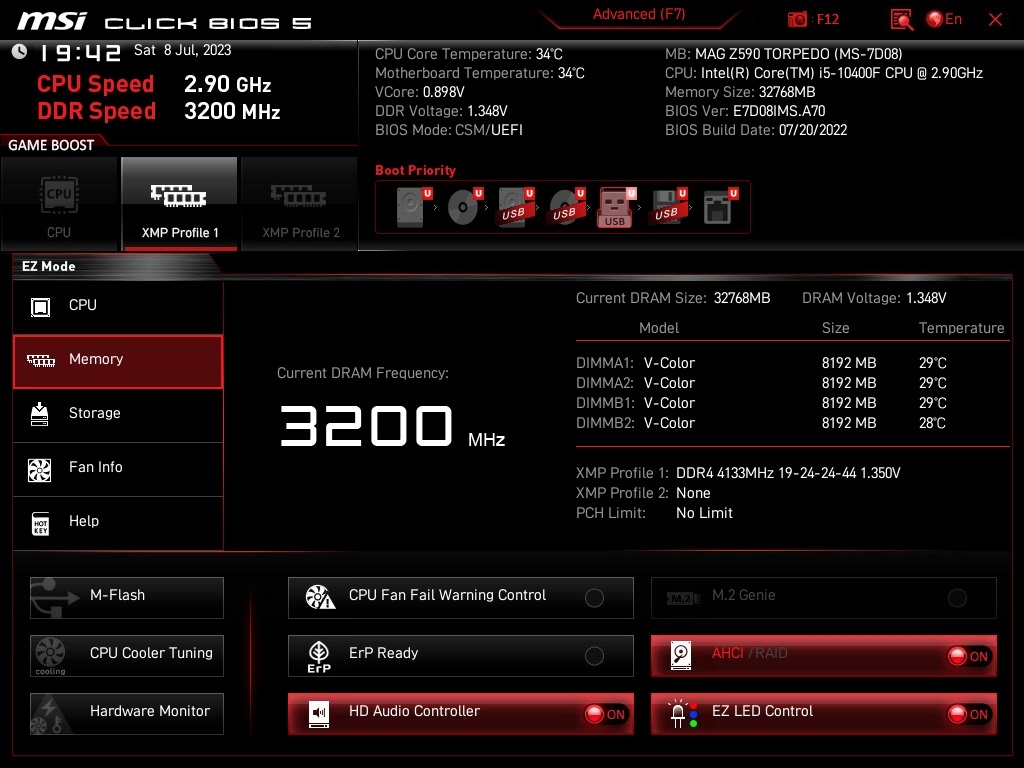This screenshot has height=768, width=1024.
Task: Click the hard disk boot priority icon
Action: tap(413, 207)
